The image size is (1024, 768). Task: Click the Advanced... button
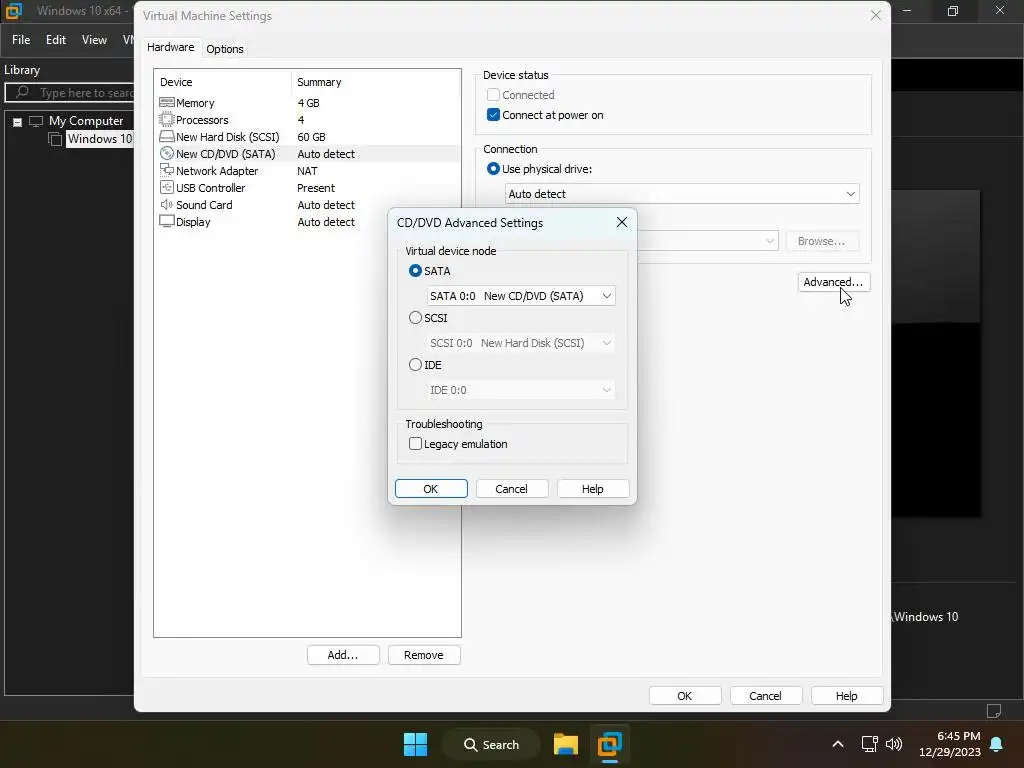tap(833, 282)
